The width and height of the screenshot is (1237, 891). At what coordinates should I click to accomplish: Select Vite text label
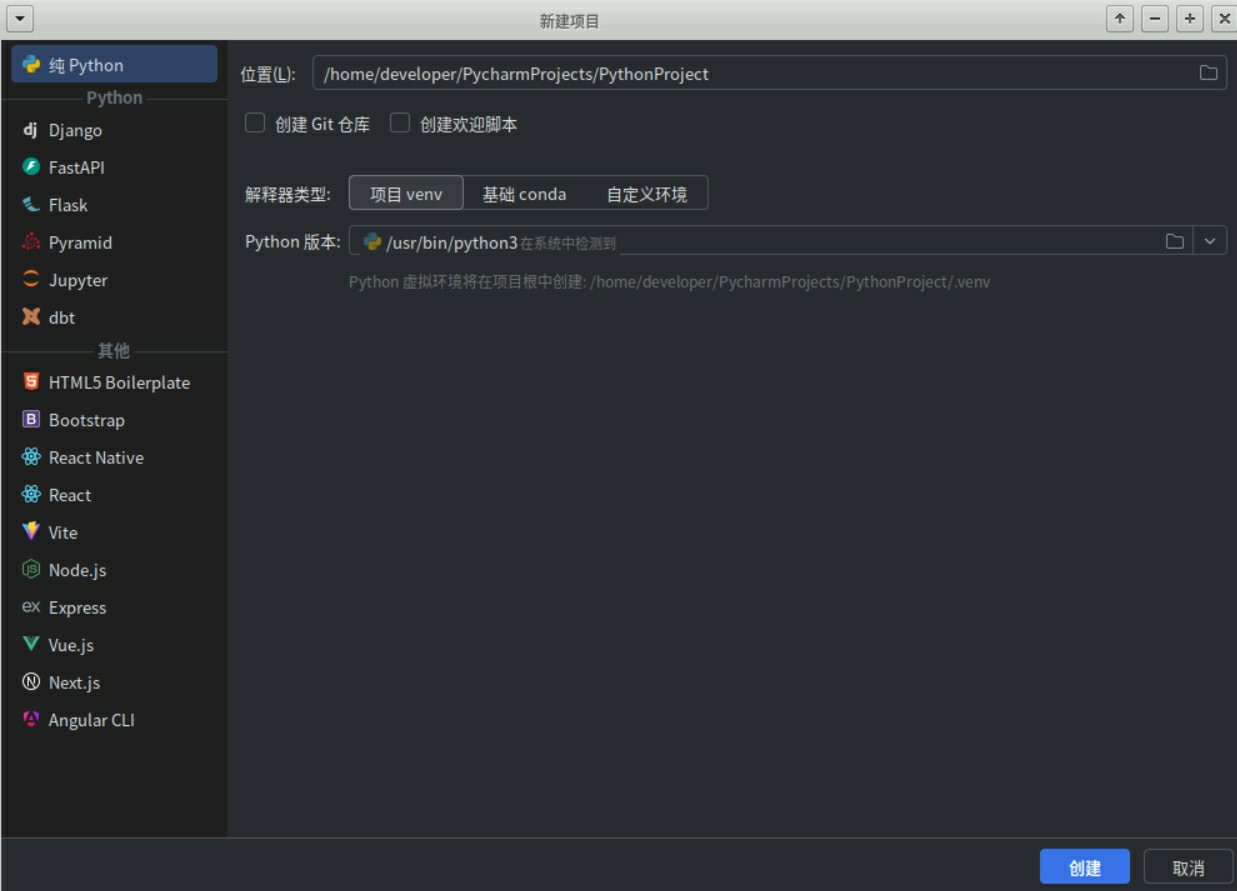[x=63, y=532]
